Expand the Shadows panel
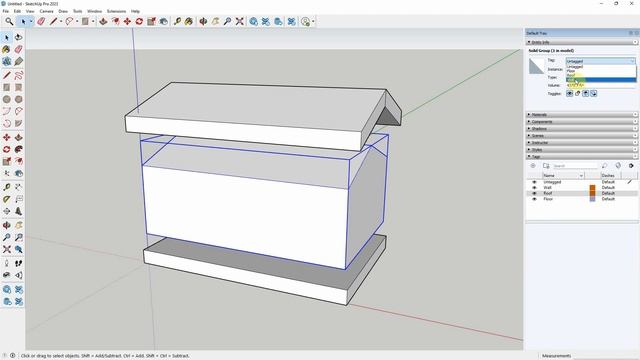Viewport: 640px width, 360px height. coord(582,129)
